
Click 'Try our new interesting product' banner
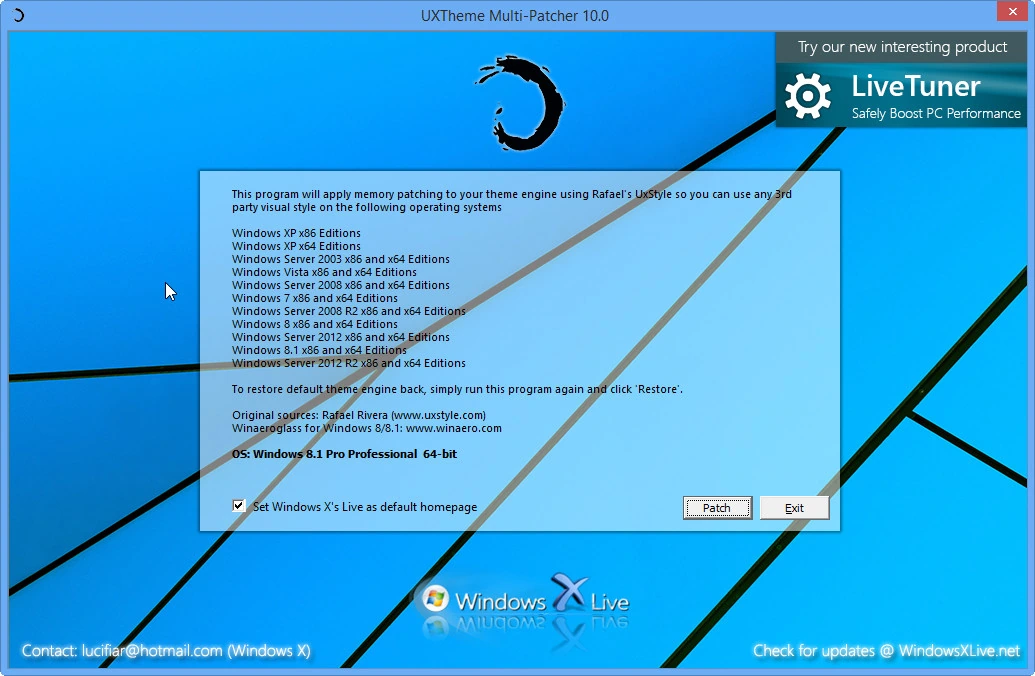902,47
